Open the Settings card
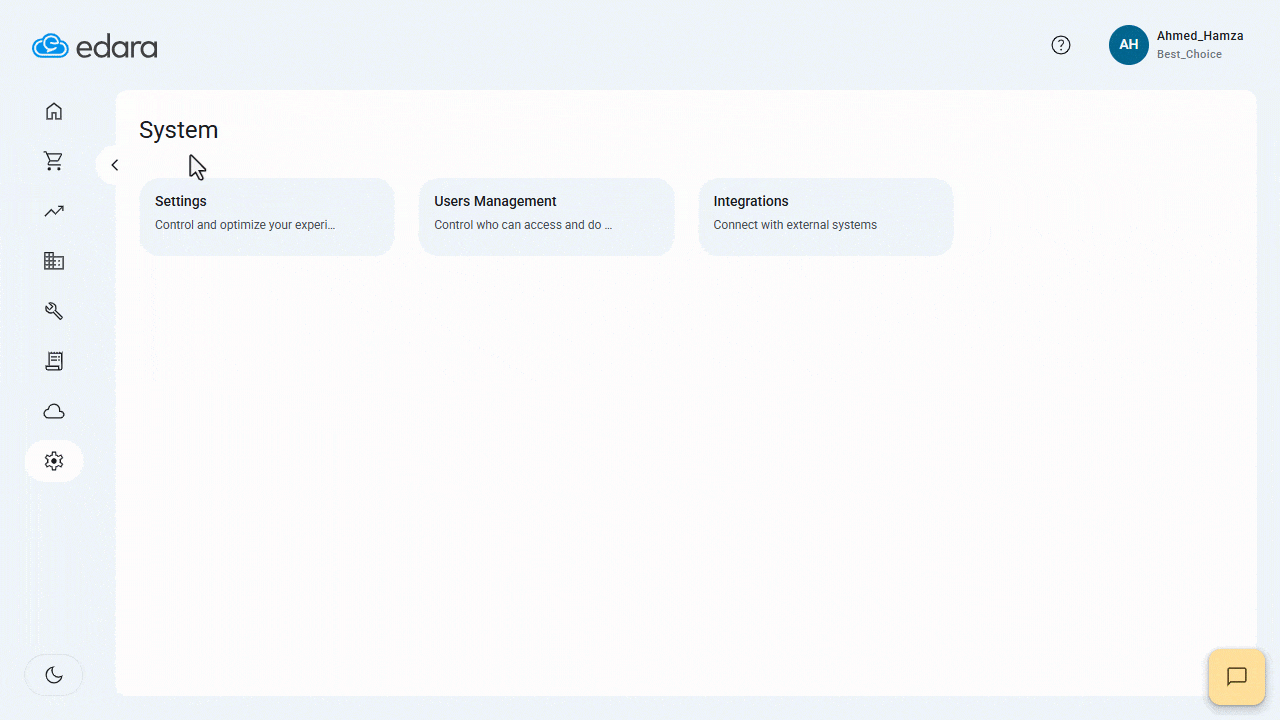The image size is (1280, 720). point(267,217)
